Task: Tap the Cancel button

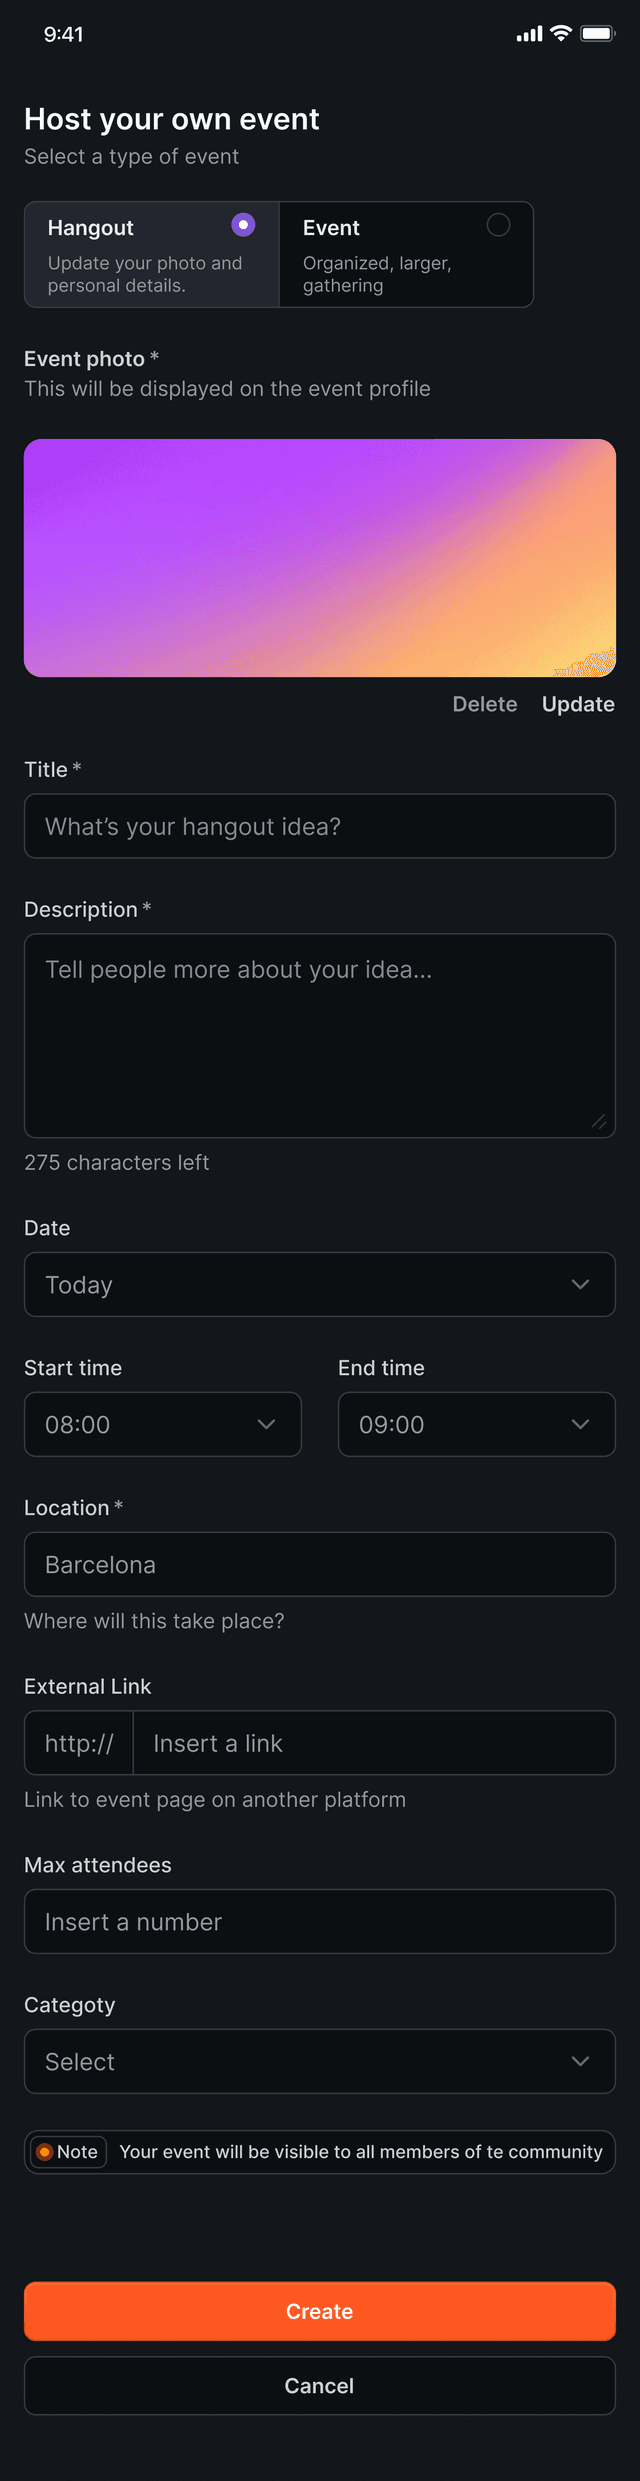Action: (x=320, y=2386)
